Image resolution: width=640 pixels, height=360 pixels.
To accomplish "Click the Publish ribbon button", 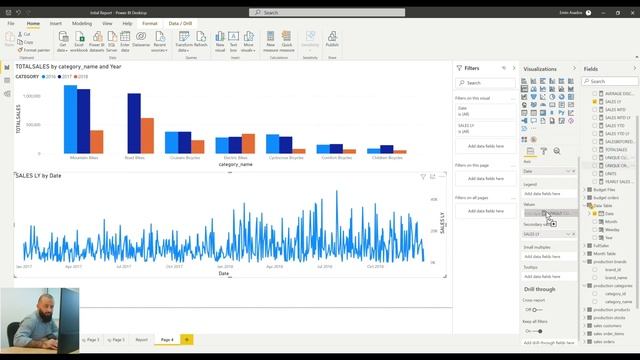I will tap(332, 39).
